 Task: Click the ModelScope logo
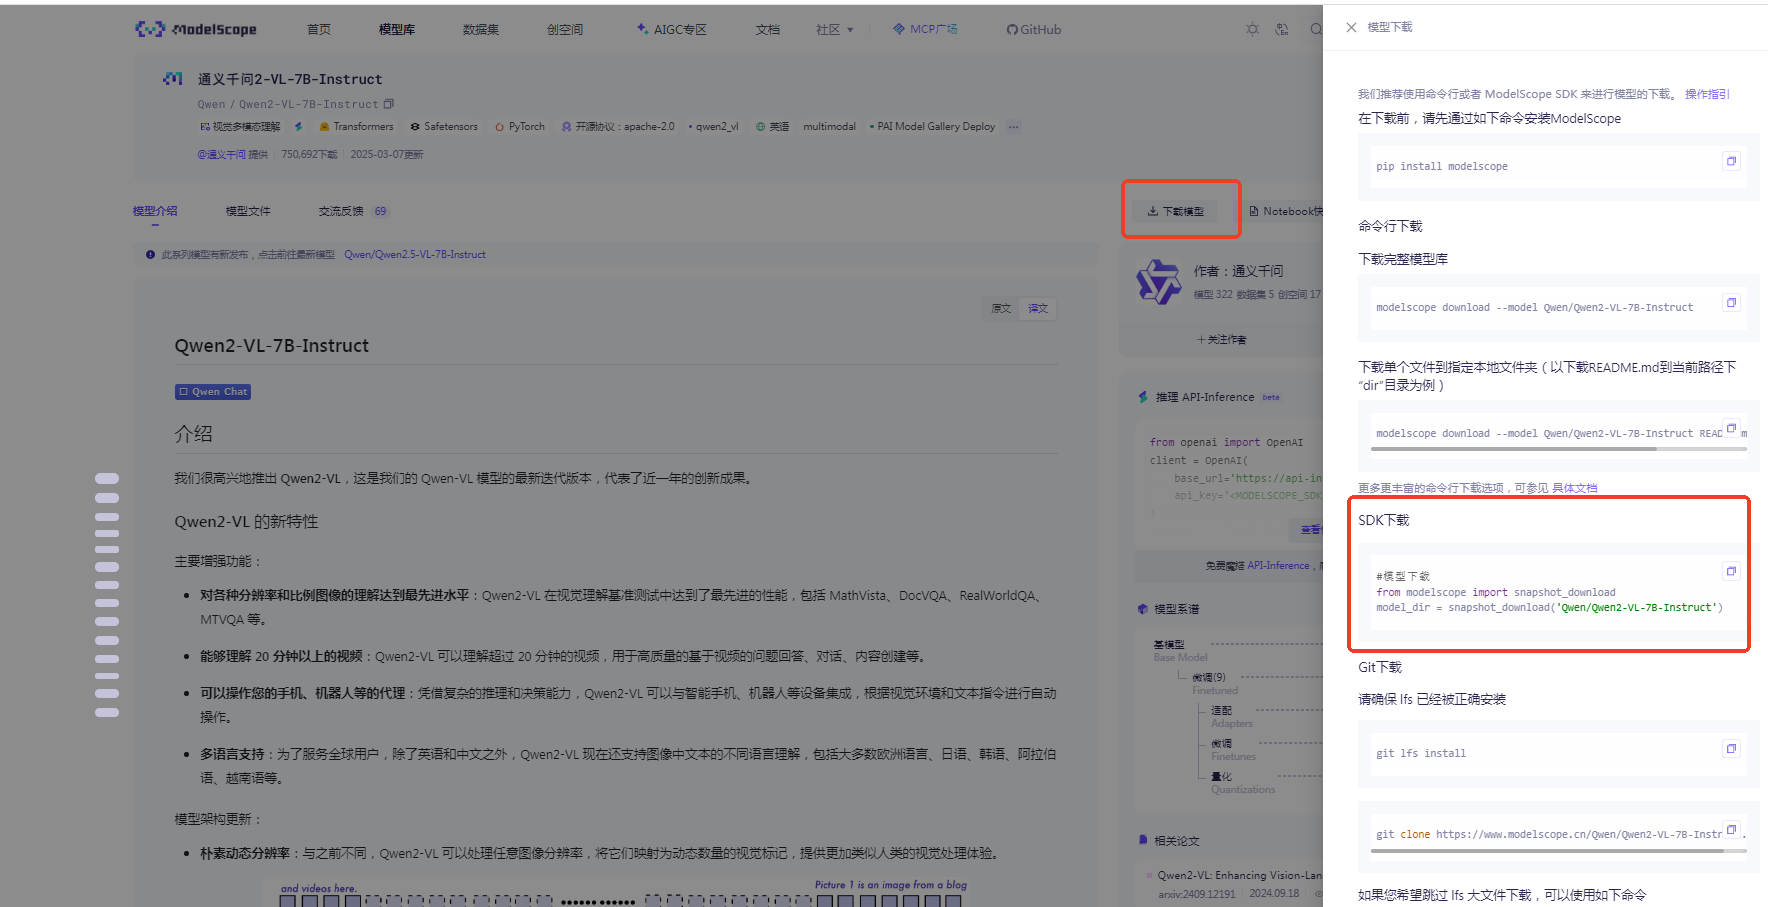click(196, 29)
